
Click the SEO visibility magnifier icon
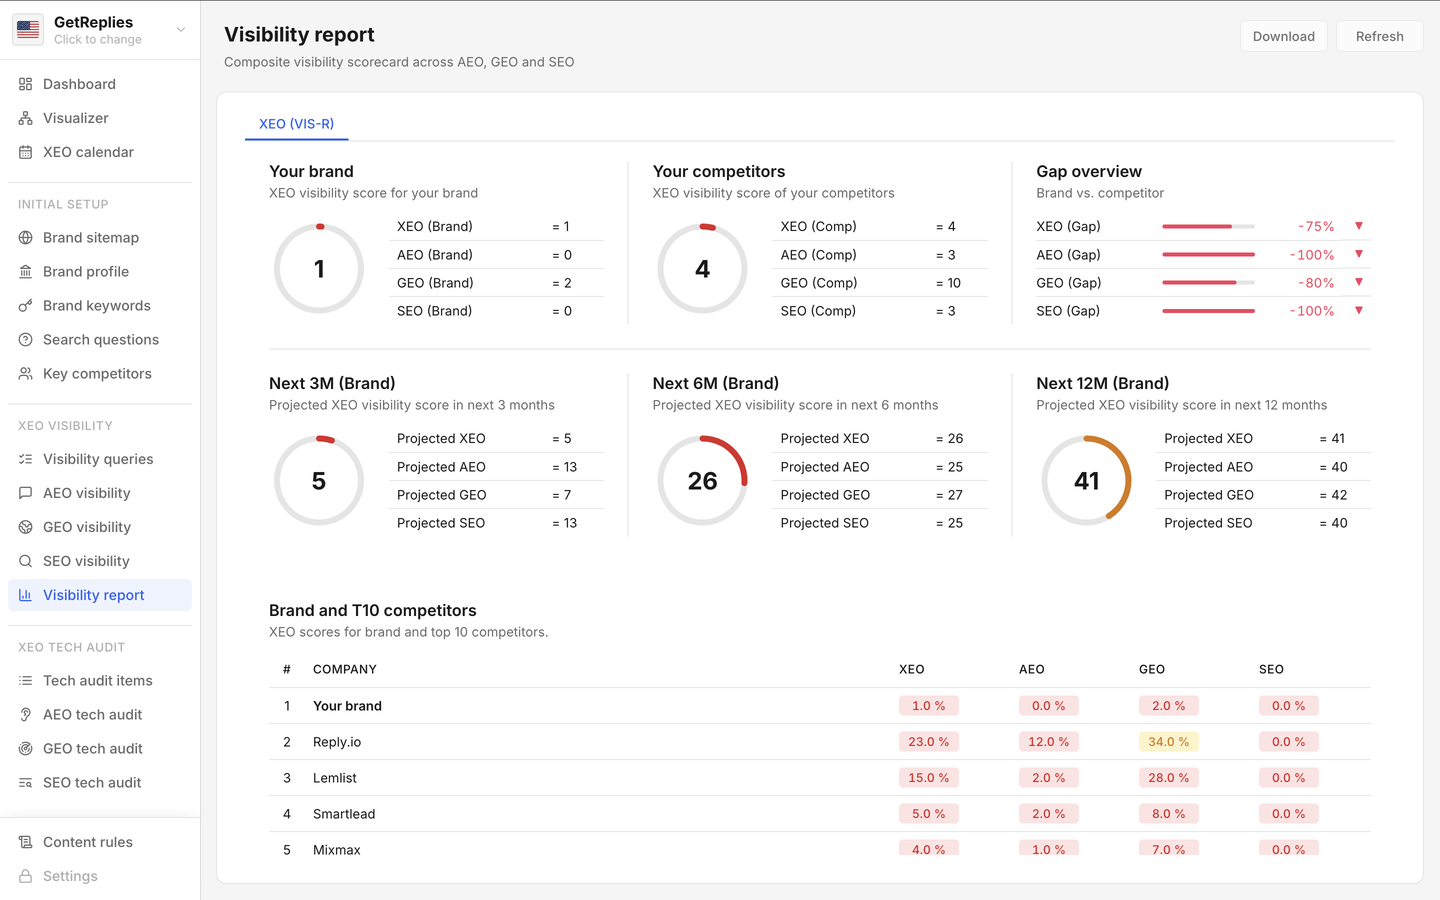26,561
